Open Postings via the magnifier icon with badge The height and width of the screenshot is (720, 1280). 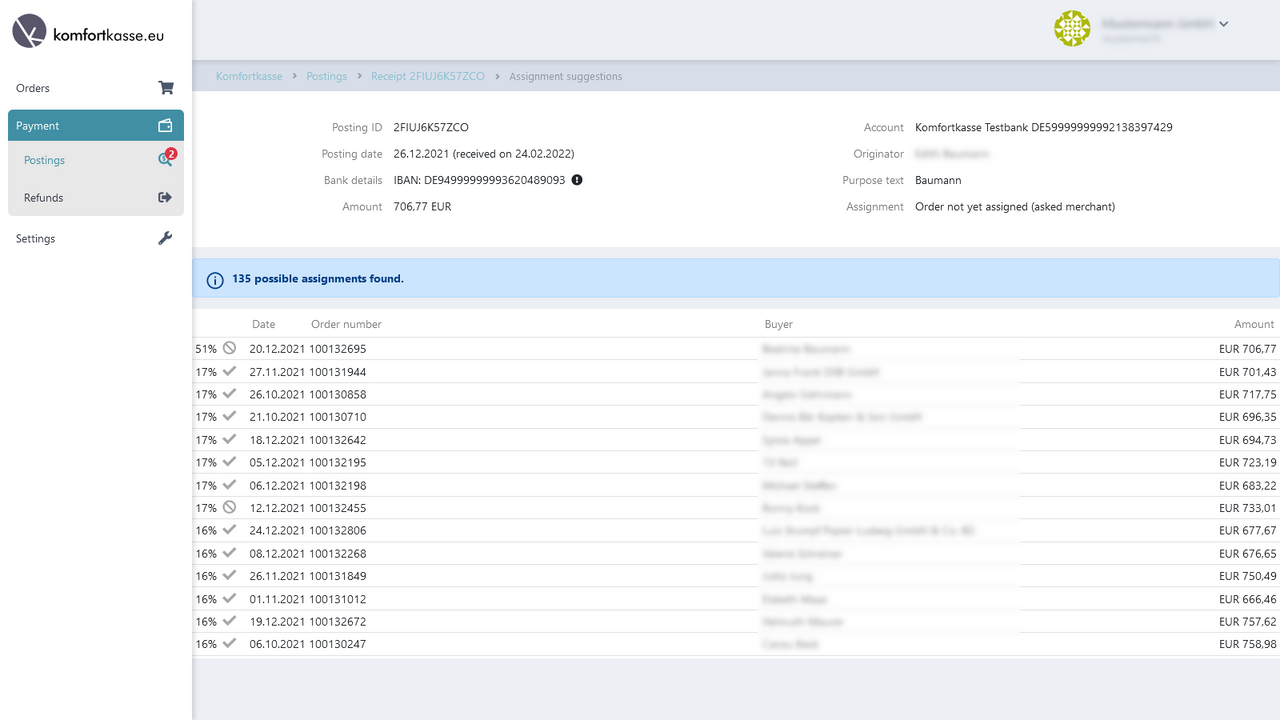click(164, 160)
